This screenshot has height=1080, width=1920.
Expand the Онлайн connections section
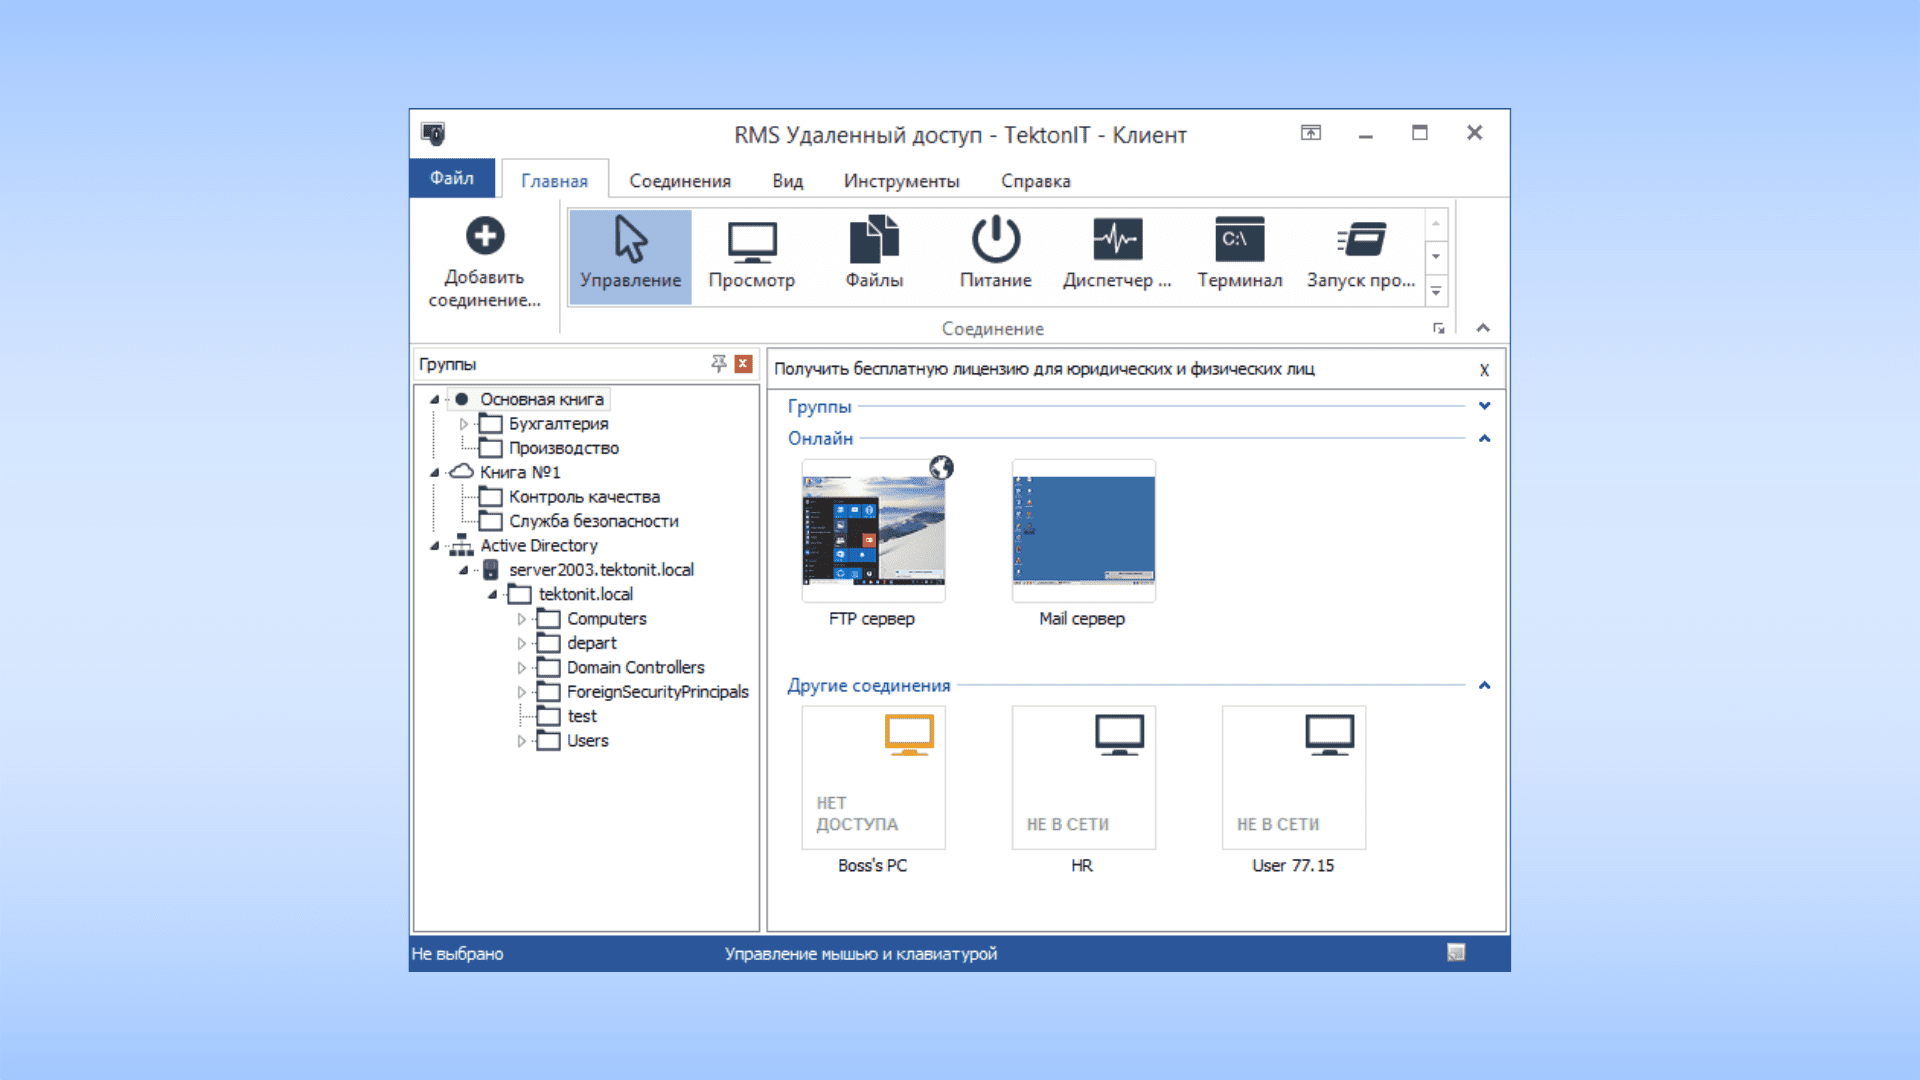1485,438
